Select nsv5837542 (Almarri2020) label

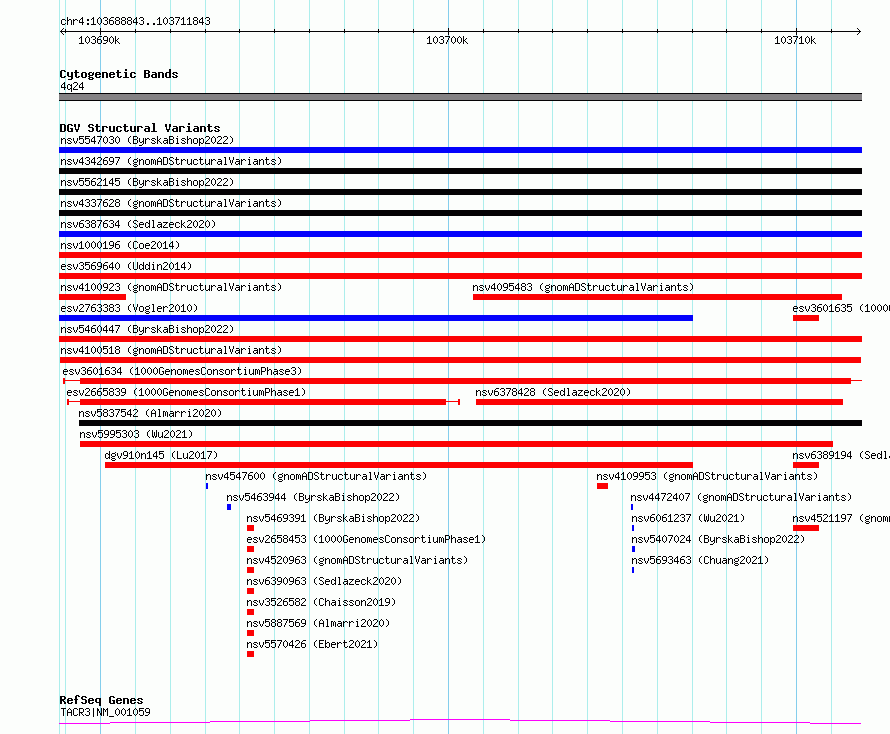[150, 413]
